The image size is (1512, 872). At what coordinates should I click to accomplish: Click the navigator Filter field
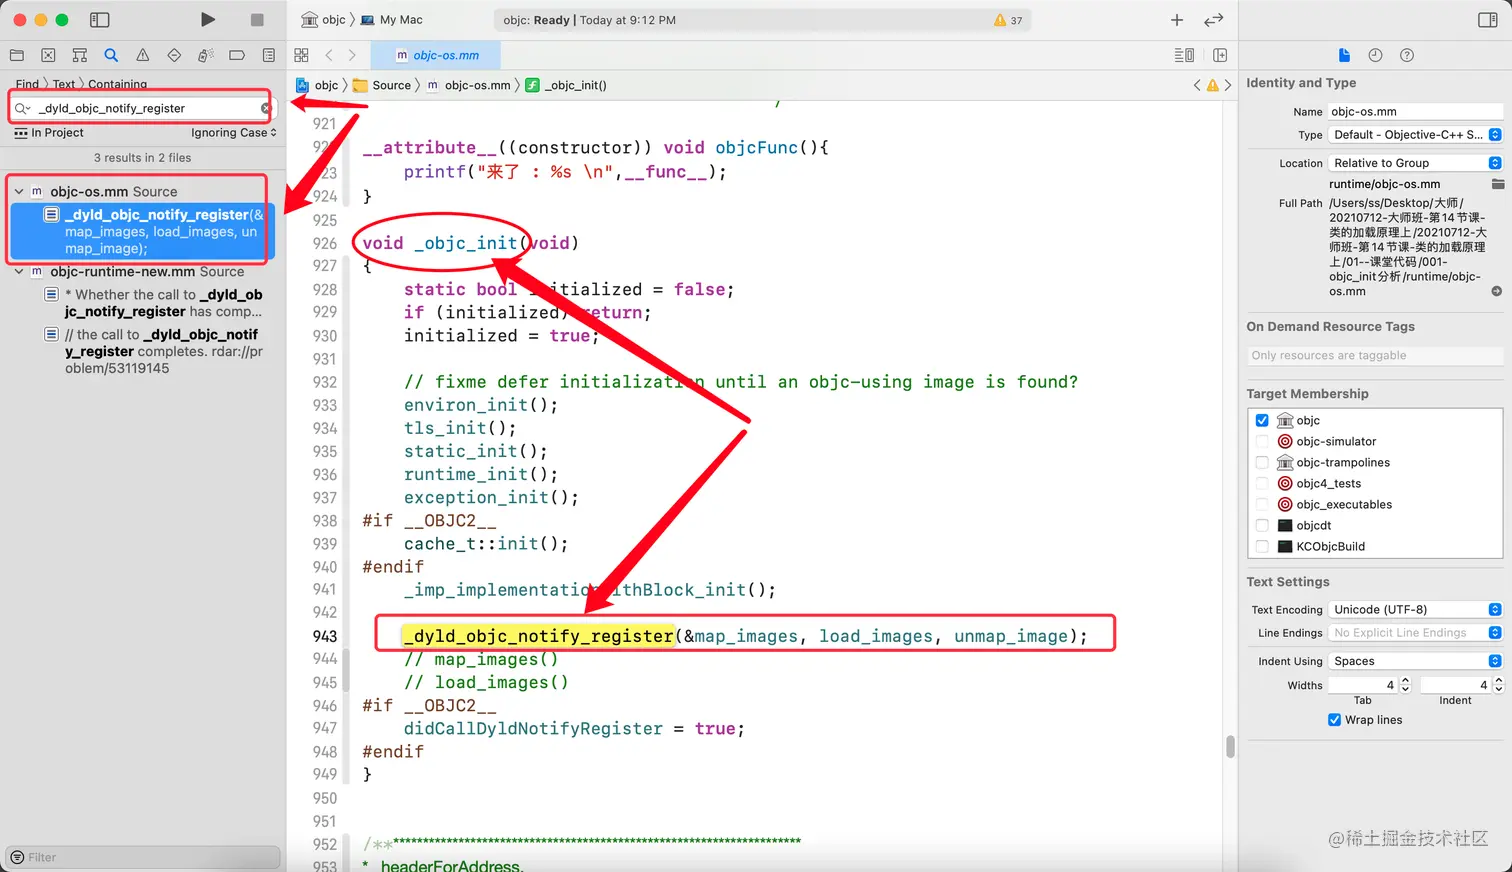coord(143,857)
